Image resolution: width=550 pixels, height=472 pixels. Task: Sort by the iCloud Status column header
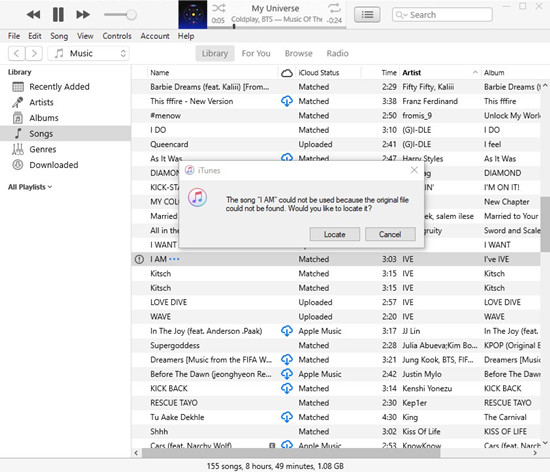coord(328,73)
